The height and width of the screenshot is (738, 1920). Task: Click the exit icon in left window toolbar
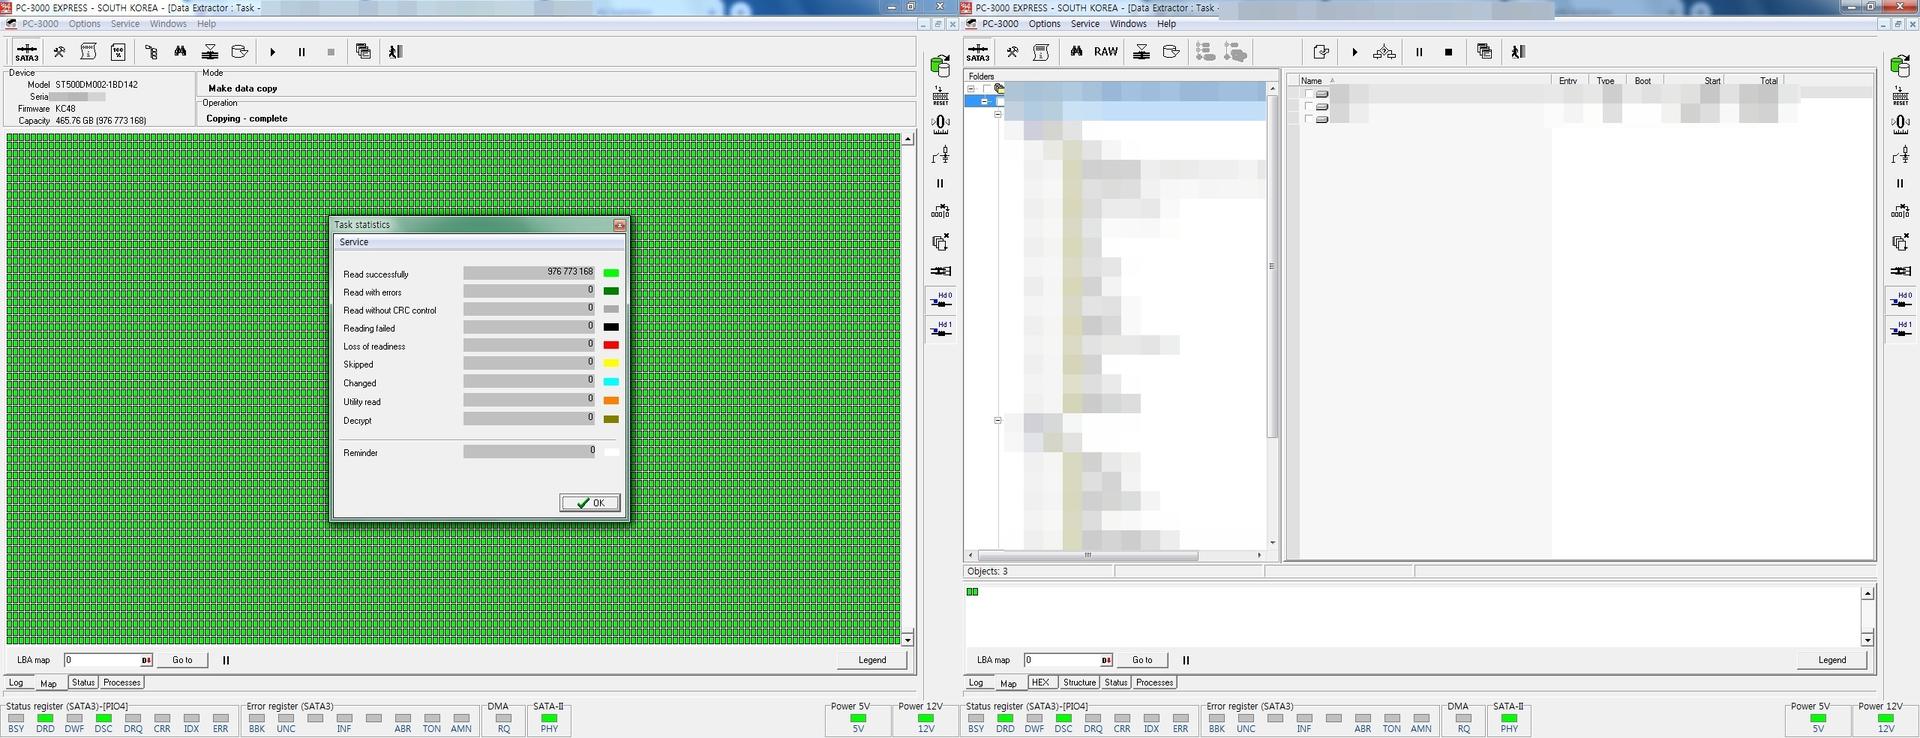coord(395,52)
